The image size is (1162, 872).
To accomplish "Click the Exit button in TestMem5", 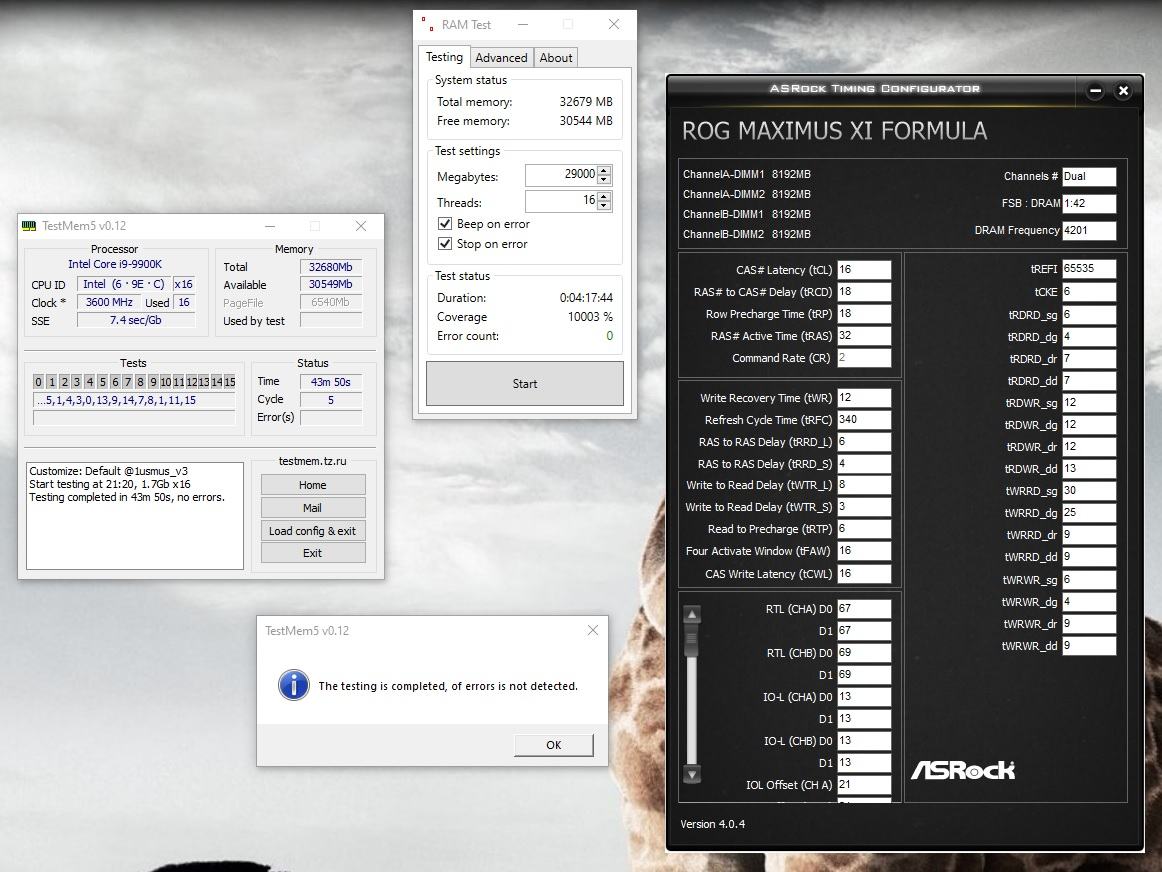I will (x=313, y=553).
